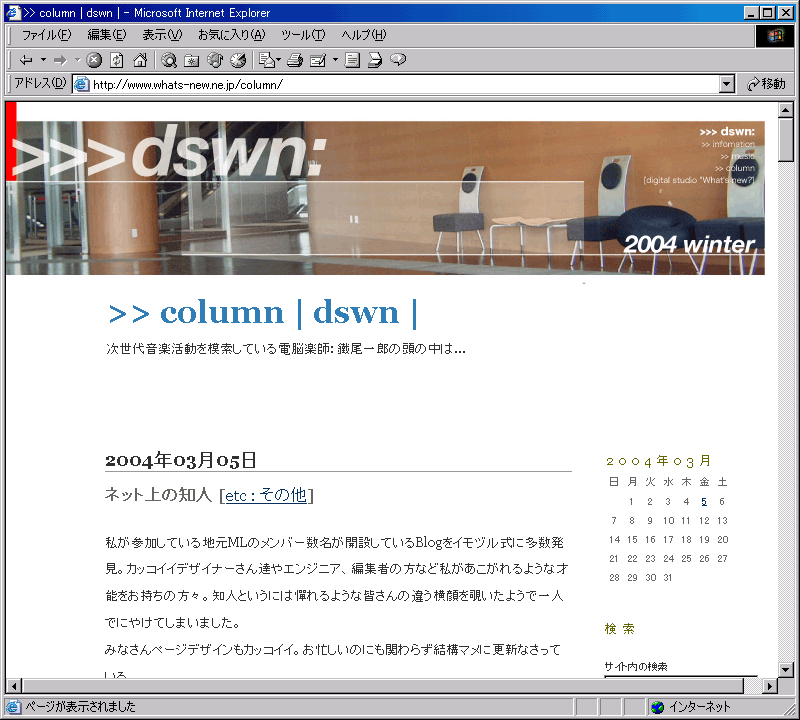Click the horizontal scrollbar left arrow
The image size is (800, 720).
point(14,686)
